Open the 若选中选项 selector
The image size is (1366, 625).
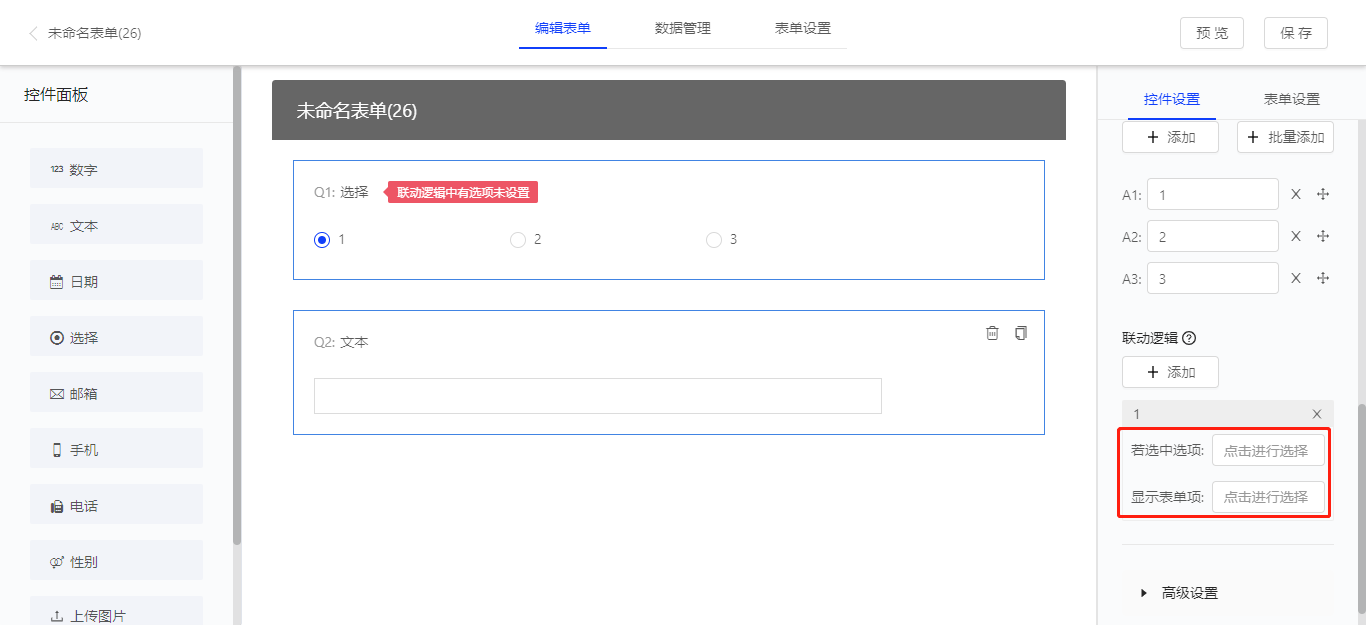pos(1267,451)
